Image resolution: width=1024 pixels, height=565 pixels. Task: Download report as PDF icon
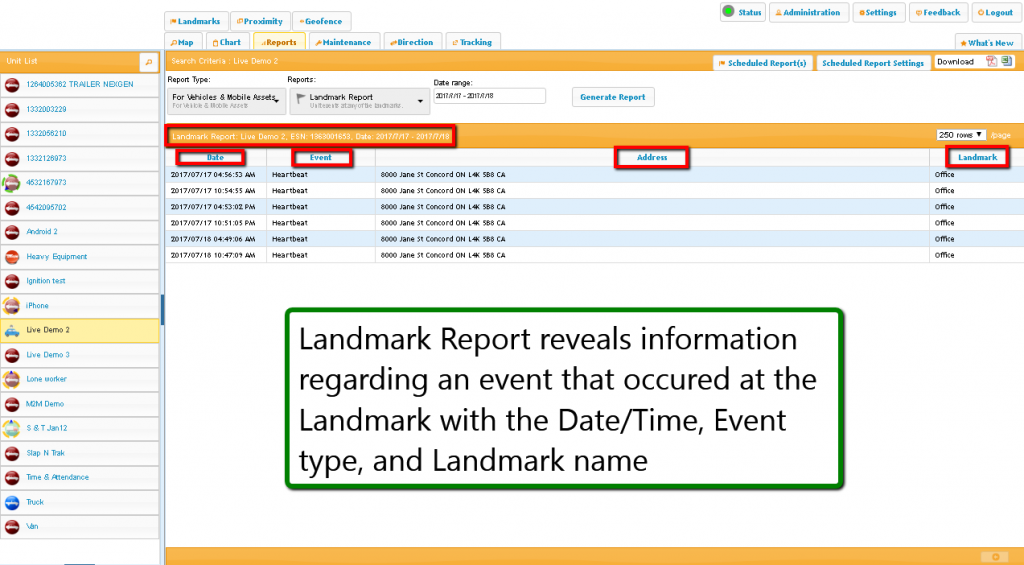(x=991, y=61)
